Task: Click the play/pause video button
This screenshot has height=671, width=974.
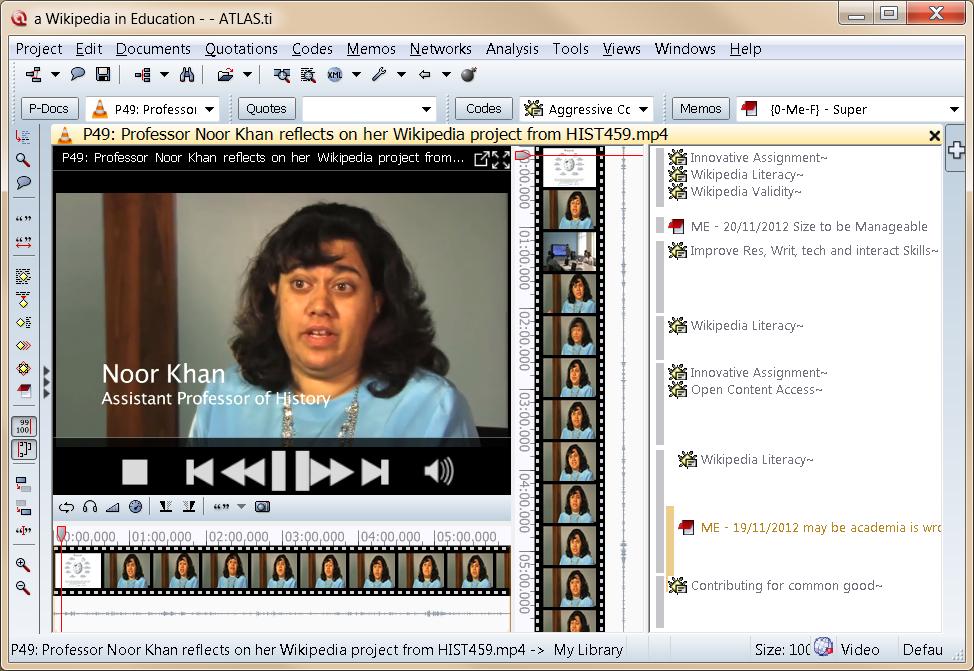Action: (x=291, y=471)
